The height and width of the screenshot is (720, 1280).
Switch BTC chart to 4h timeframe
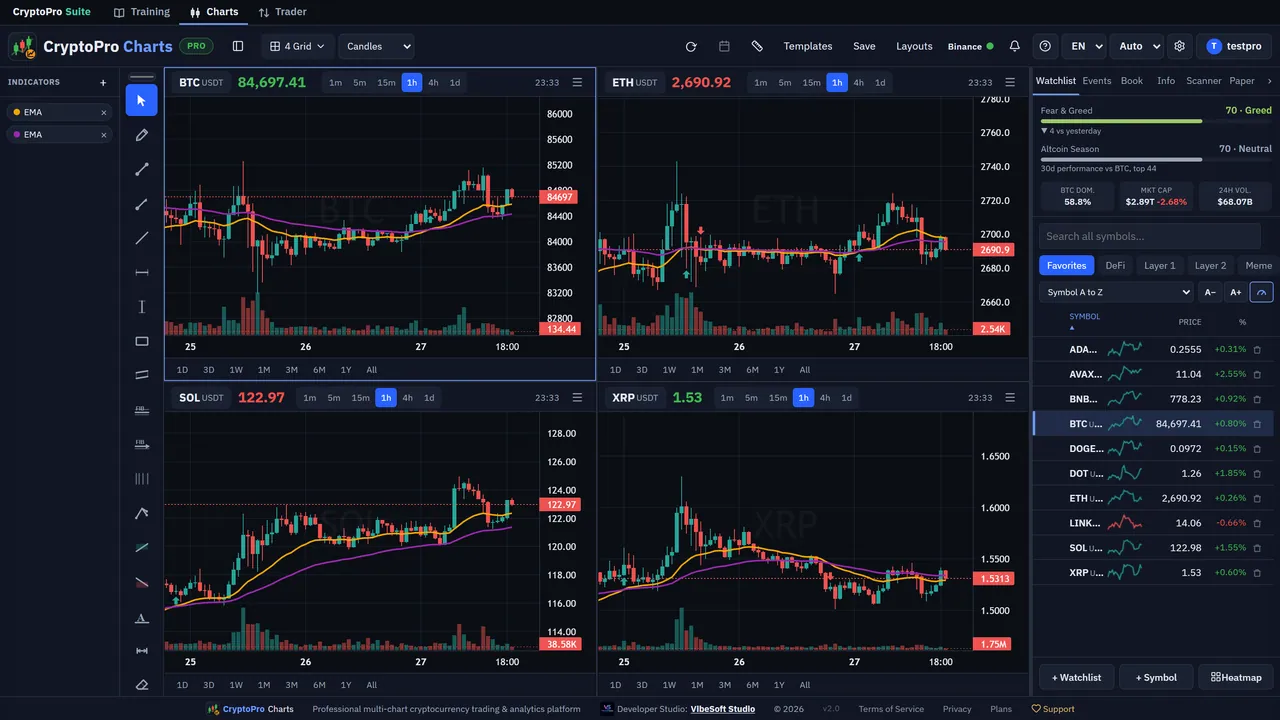[x=433, y=83]
